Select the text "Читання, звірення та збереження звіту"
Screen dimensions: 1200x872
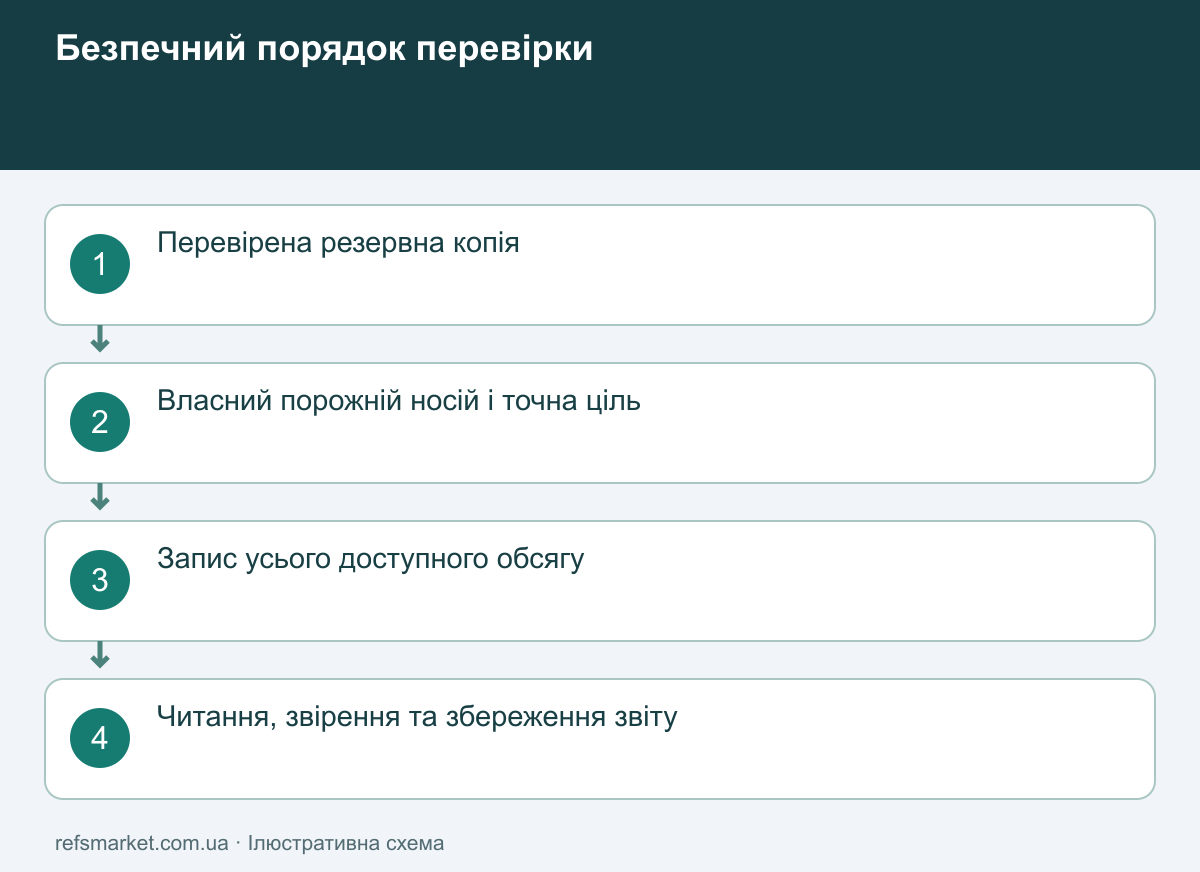tap(417, 717)
